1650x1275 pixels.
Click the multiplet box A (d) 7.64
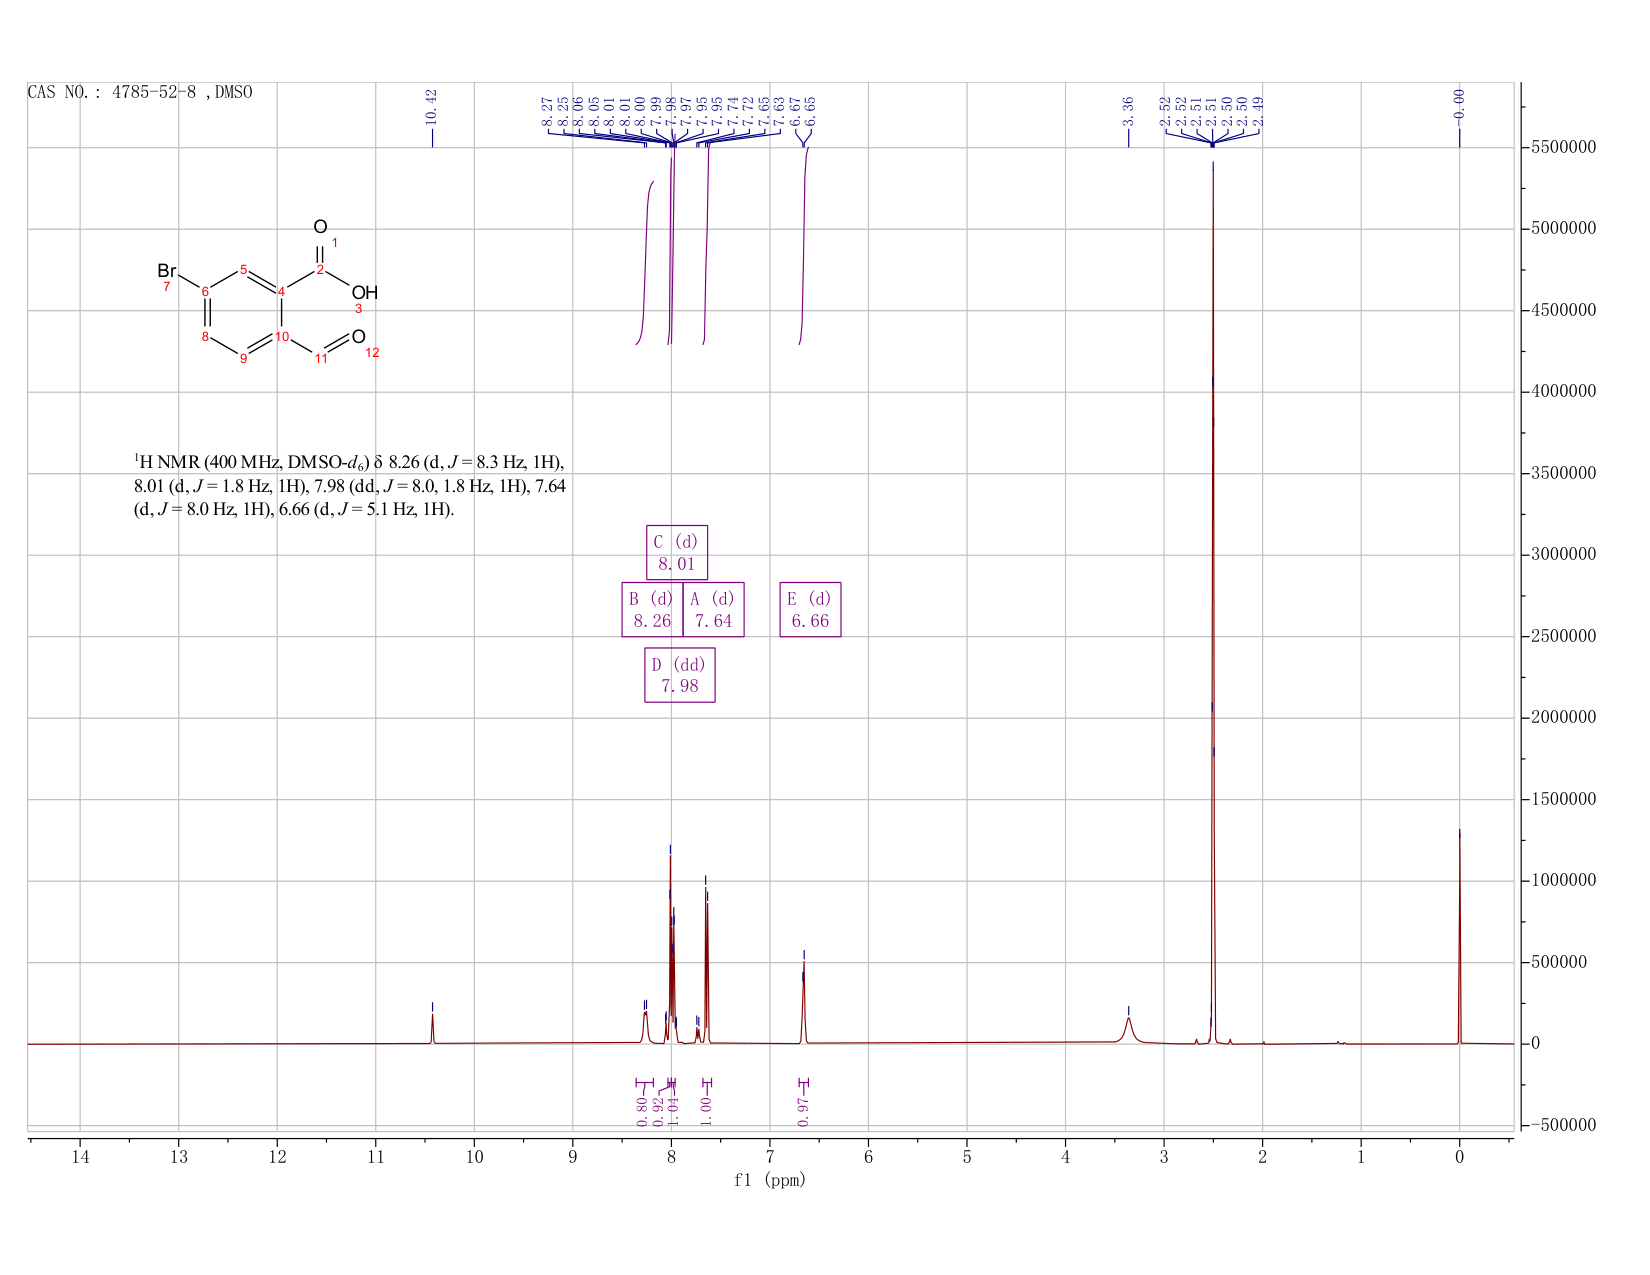[713, 609]
